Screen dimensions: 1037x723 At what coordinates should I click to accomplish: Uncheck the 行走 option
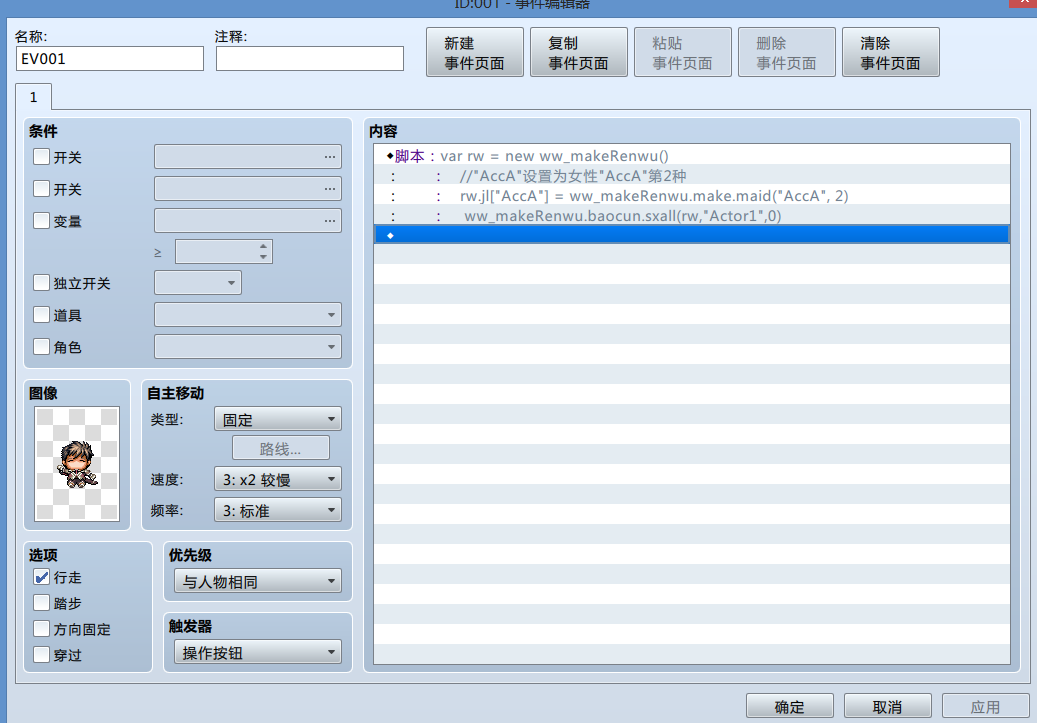pos(41,577)
